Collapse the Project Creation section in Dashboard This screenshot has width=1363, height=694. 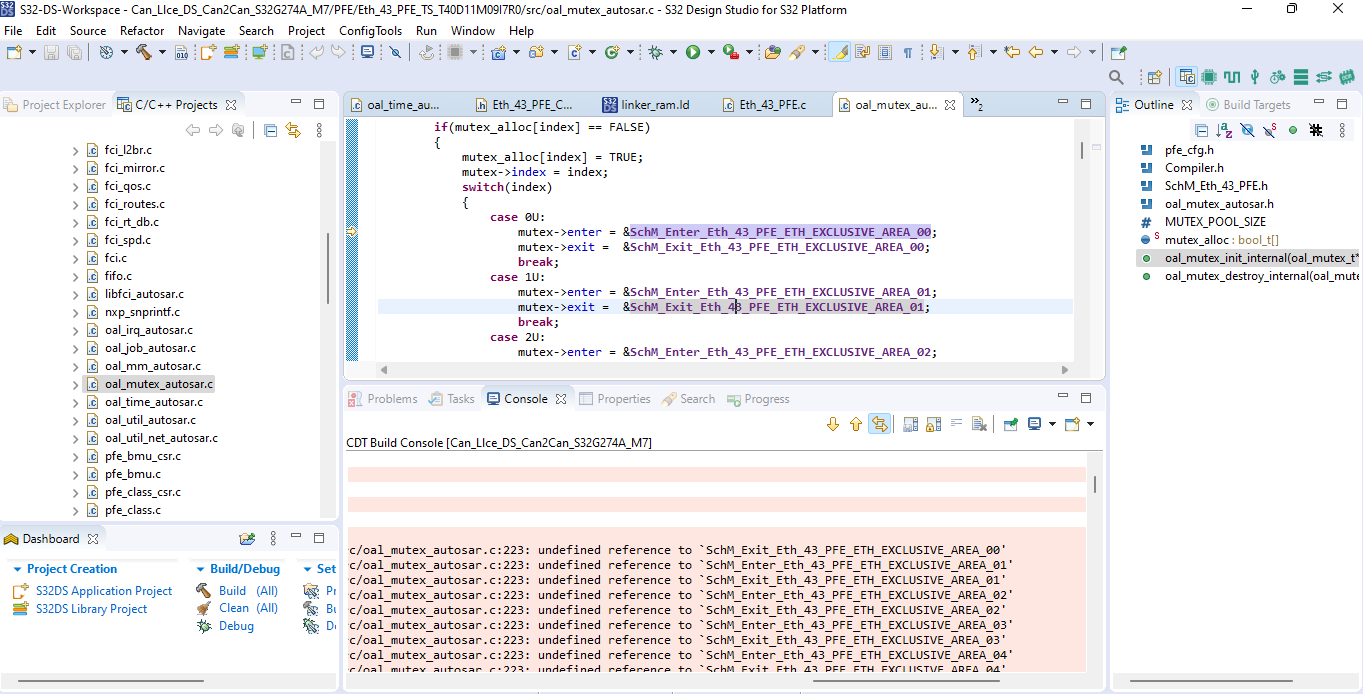[17, 569]
